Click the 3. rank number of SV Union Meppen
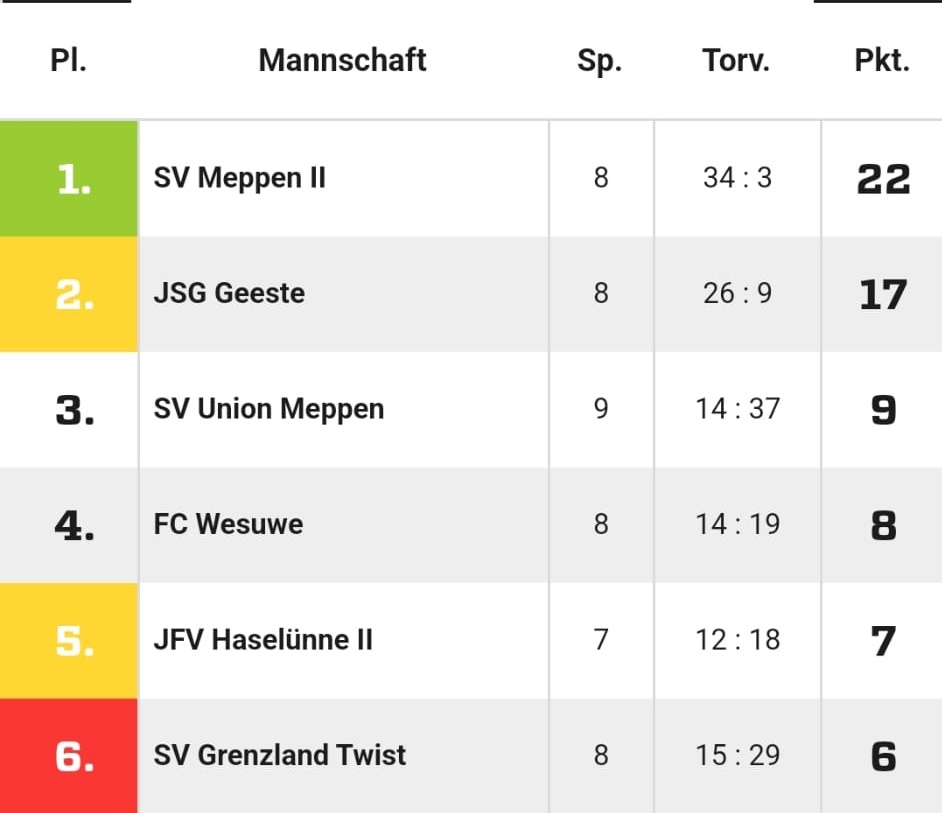This screenshot has height=813, width=942. [74, 410]
